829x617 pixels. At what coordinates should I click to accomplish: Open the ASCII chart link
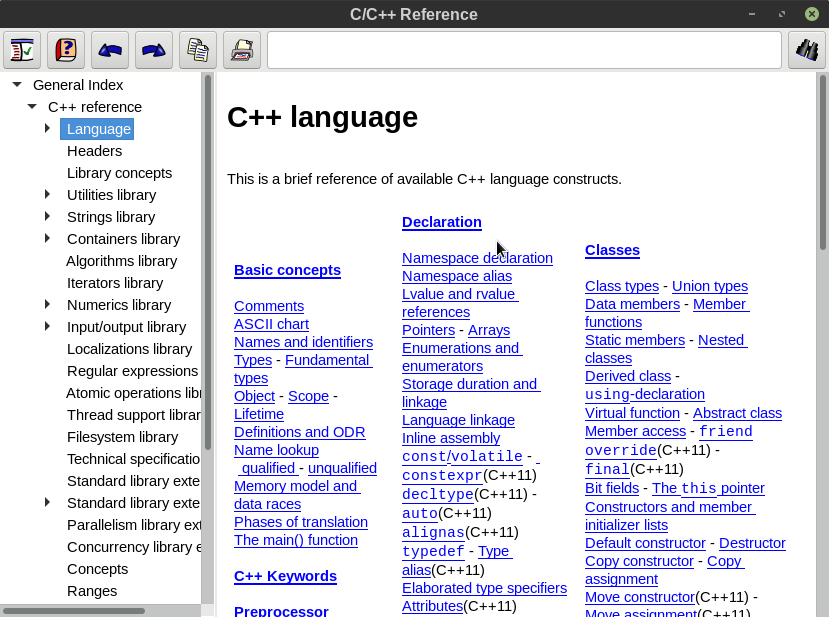(271, 324)
